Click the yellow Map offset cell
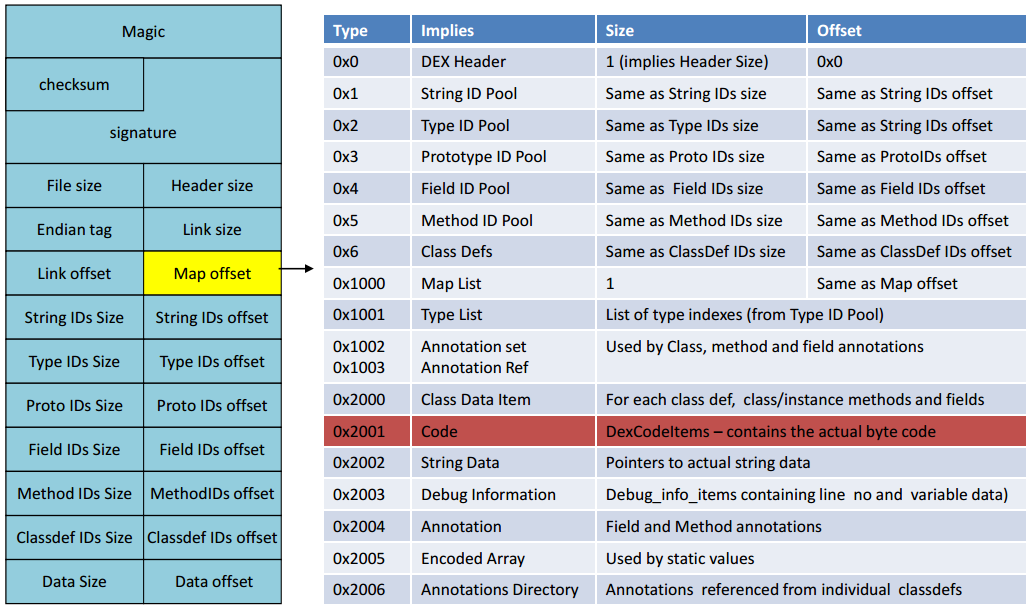This screenshot has width=1033, height=609. (x=212, y=273)
